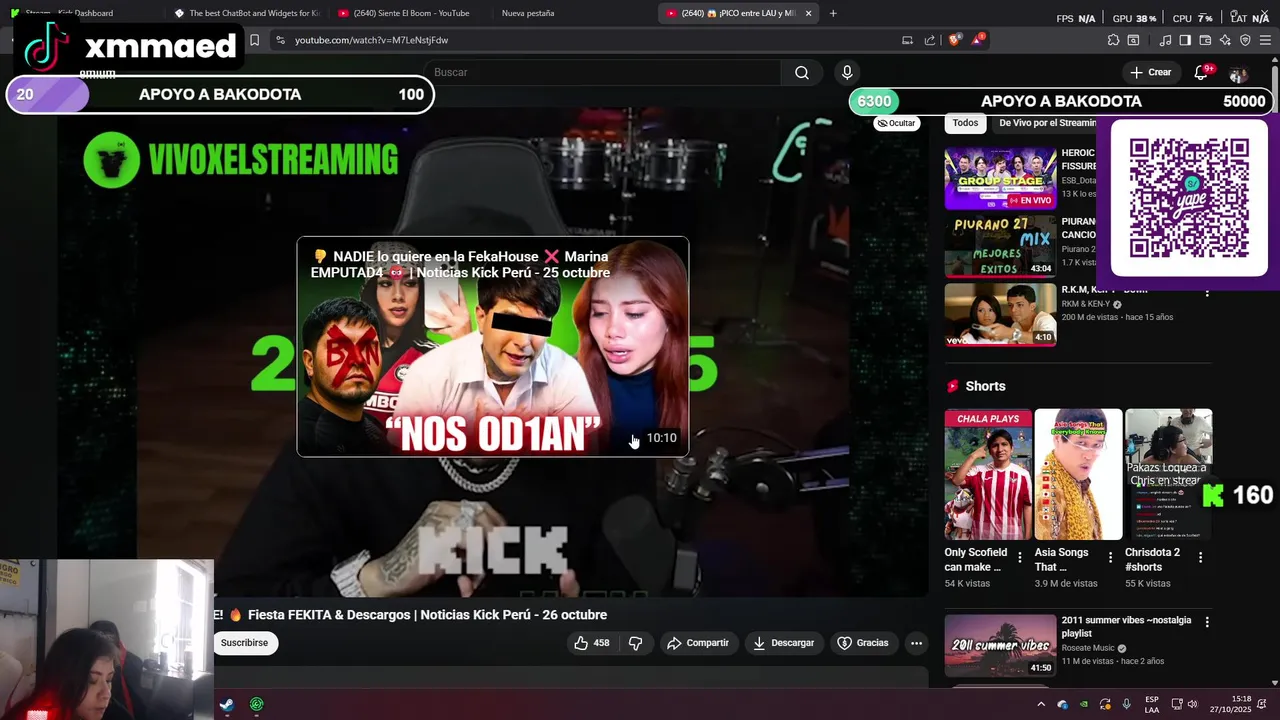Open the 'NADIE lo quiere en la FekaHouse' video card
Image resolution: width=1280 pixels, height=720 pixels.
(x=493, y=346)
